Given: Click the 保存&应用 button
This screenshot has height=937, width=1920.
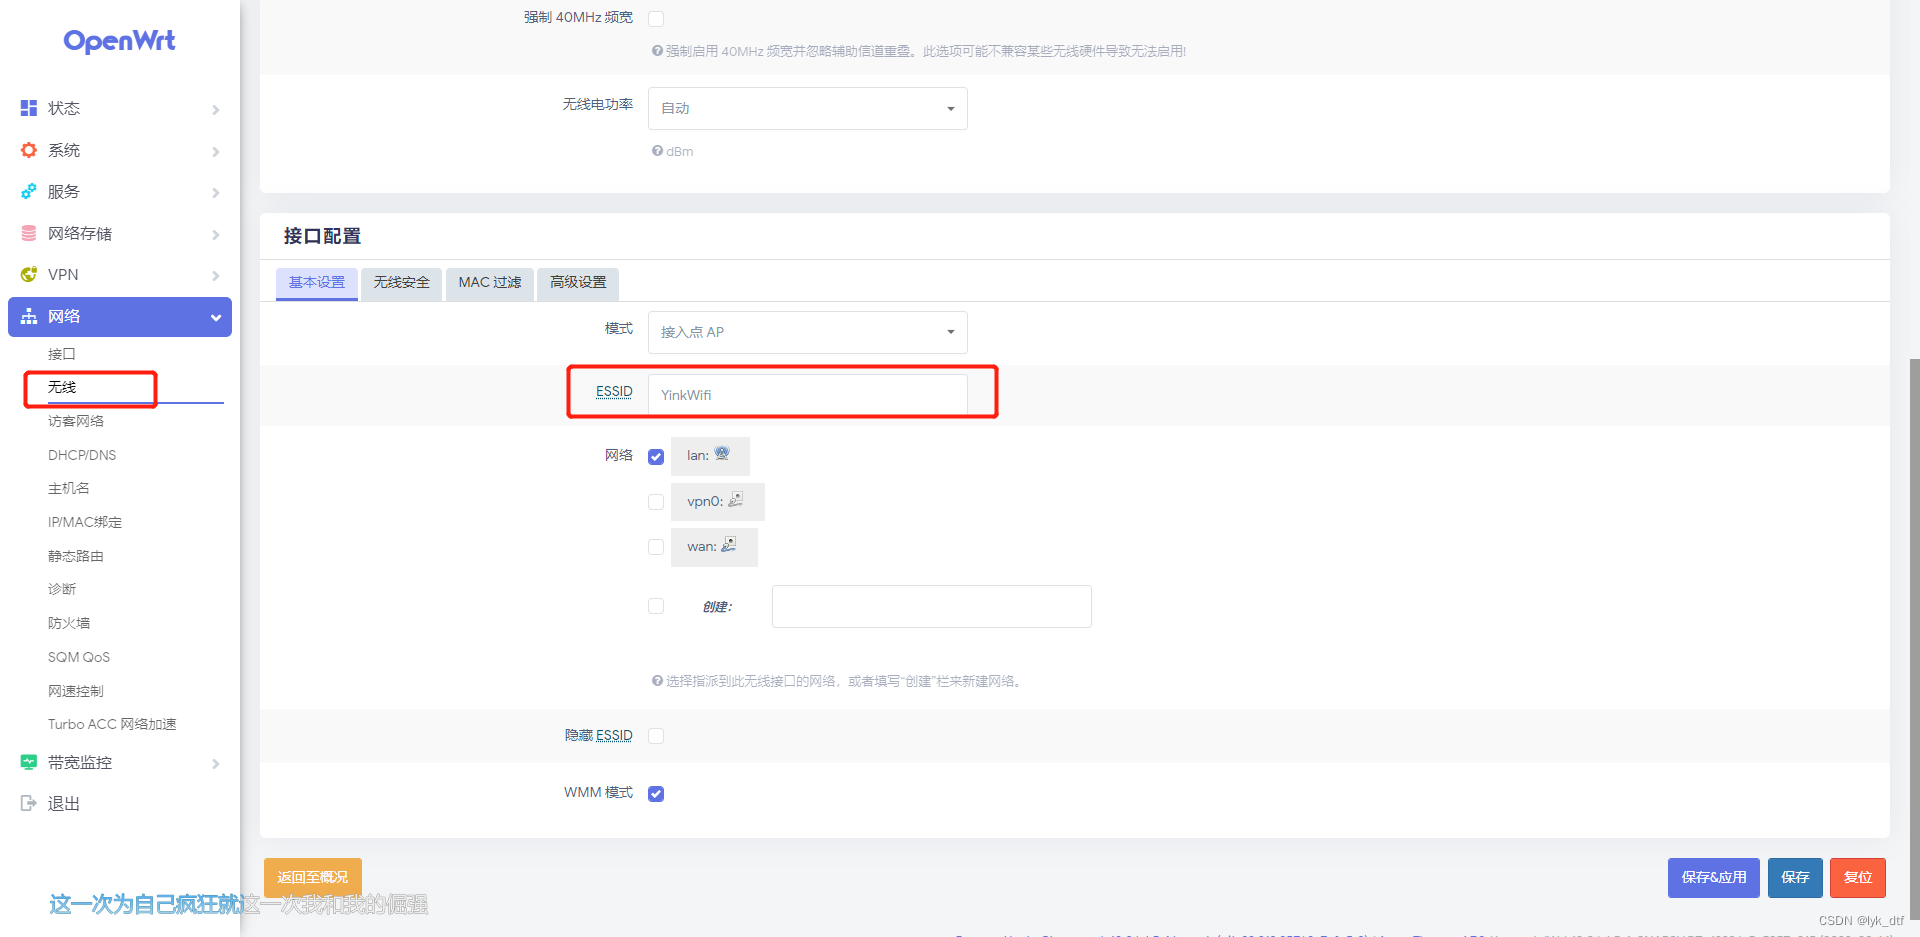Looking at the screenshot, I should [x=1713, y=877].
